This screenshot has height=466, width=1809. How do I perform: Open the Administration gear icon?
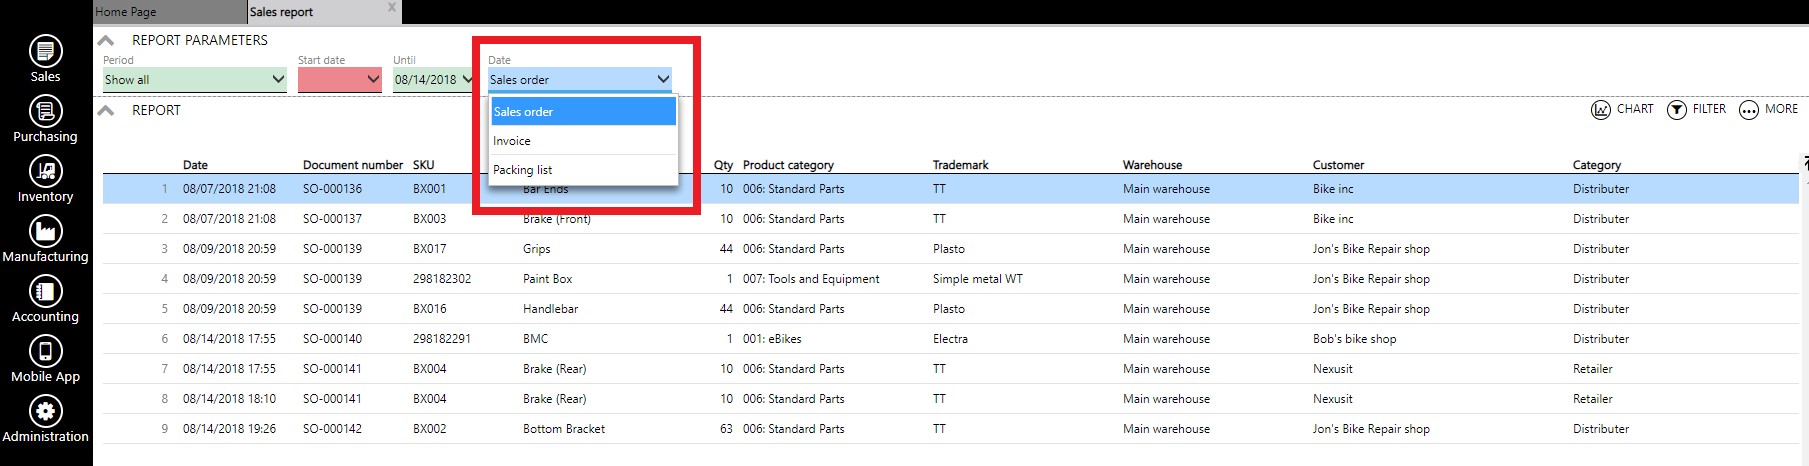point(45,411)
